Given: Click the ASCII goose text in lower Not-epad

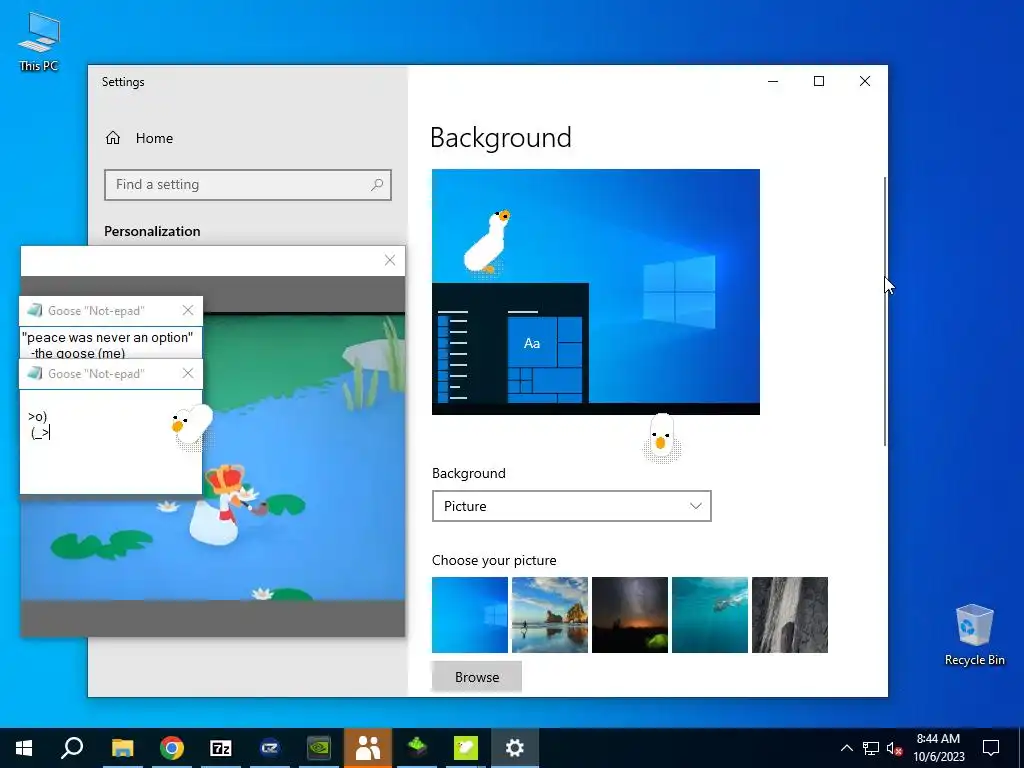Looking at the screenshot, I should tap(39, 424).
